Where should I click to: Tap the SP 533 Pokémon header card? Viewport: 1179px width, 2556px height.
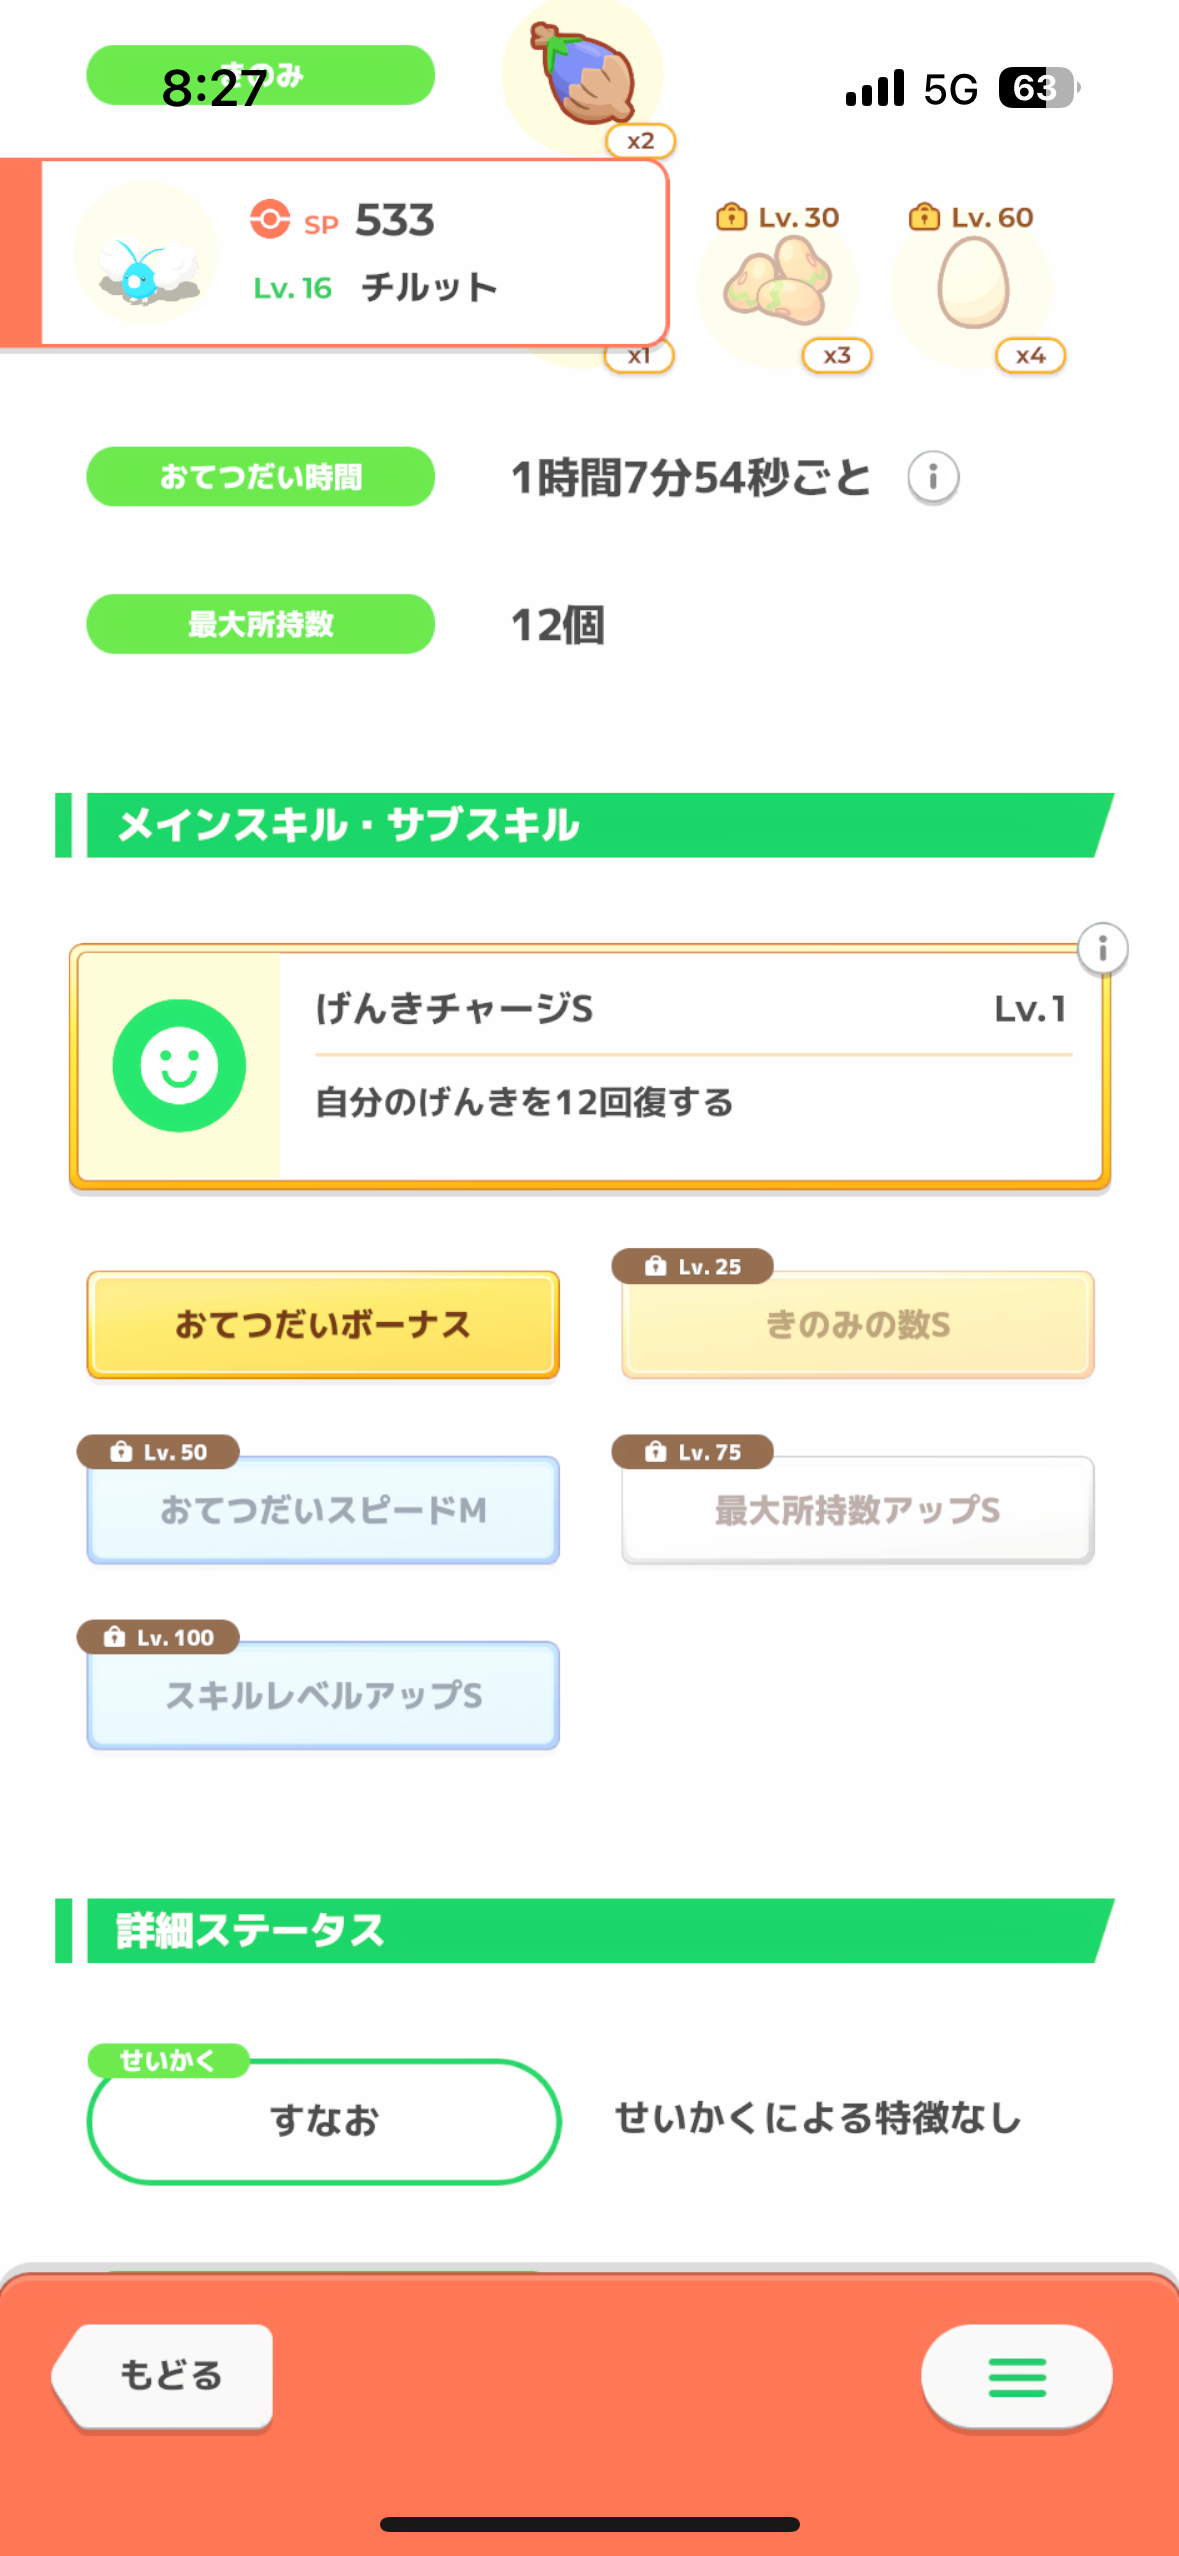point(420,252)
